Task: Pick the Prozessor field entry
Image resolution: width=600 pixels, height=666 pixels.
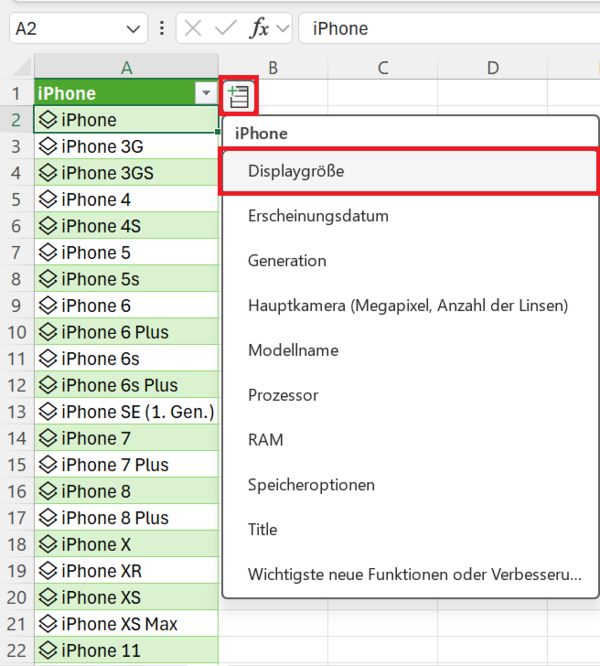Action: (x=283, y=395)
